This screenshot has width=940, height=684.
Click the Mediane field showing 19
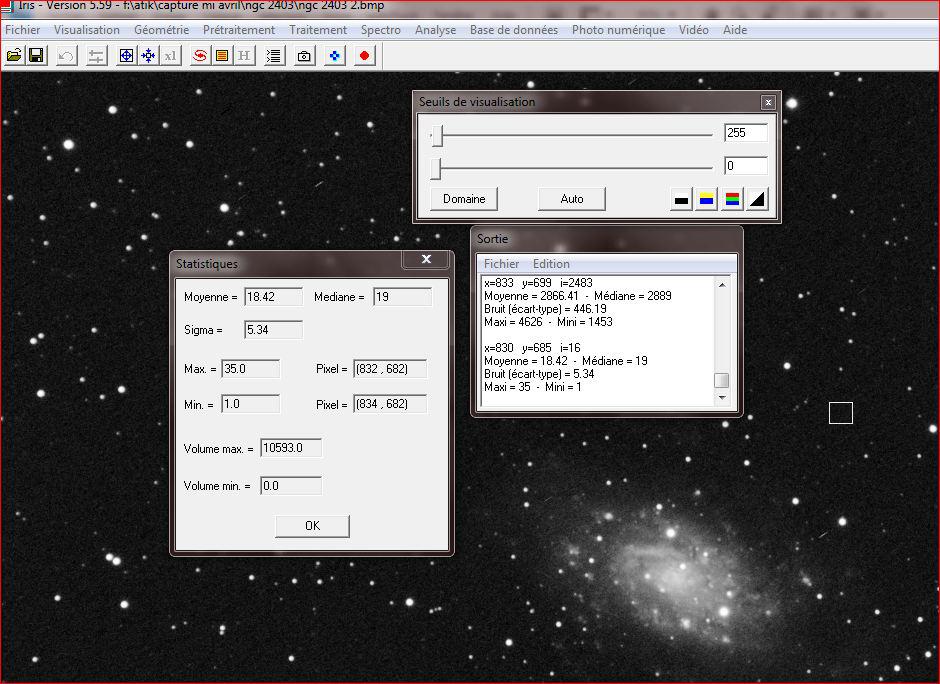pos(402,297)
